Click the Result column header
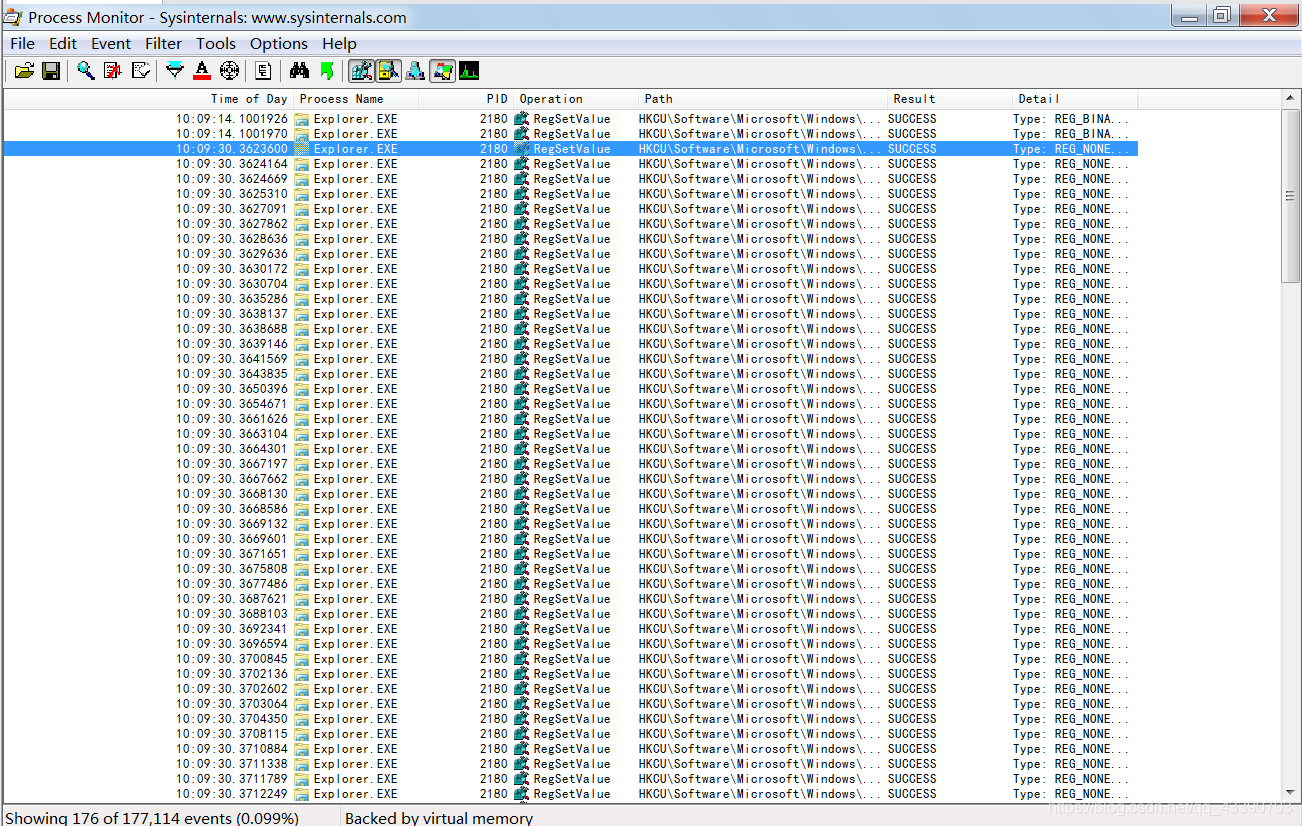The height and width of the screenshot is (826, 1302). [950, 99]
